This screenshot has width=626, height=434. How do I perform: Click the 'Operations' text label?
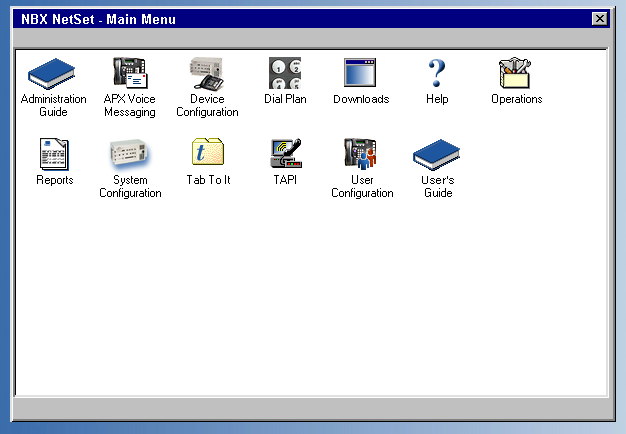516,100
